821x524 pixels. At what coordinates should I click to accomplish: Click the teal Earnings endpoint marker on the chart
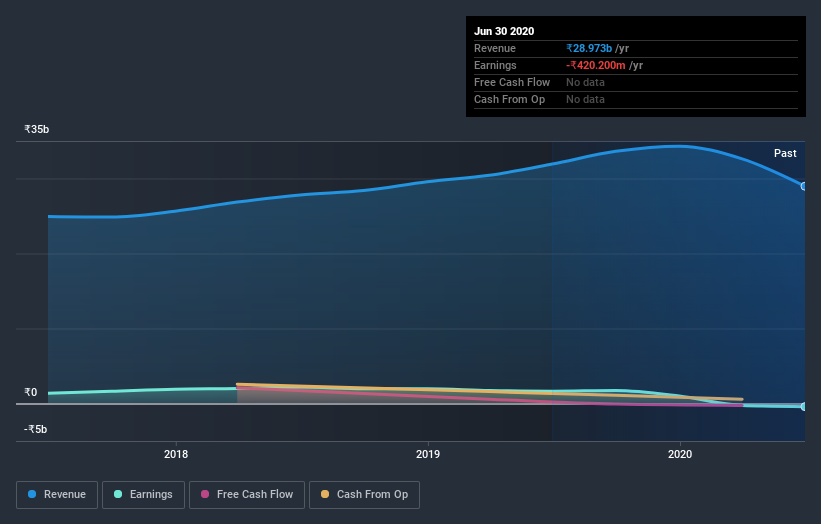click(803, 406)
